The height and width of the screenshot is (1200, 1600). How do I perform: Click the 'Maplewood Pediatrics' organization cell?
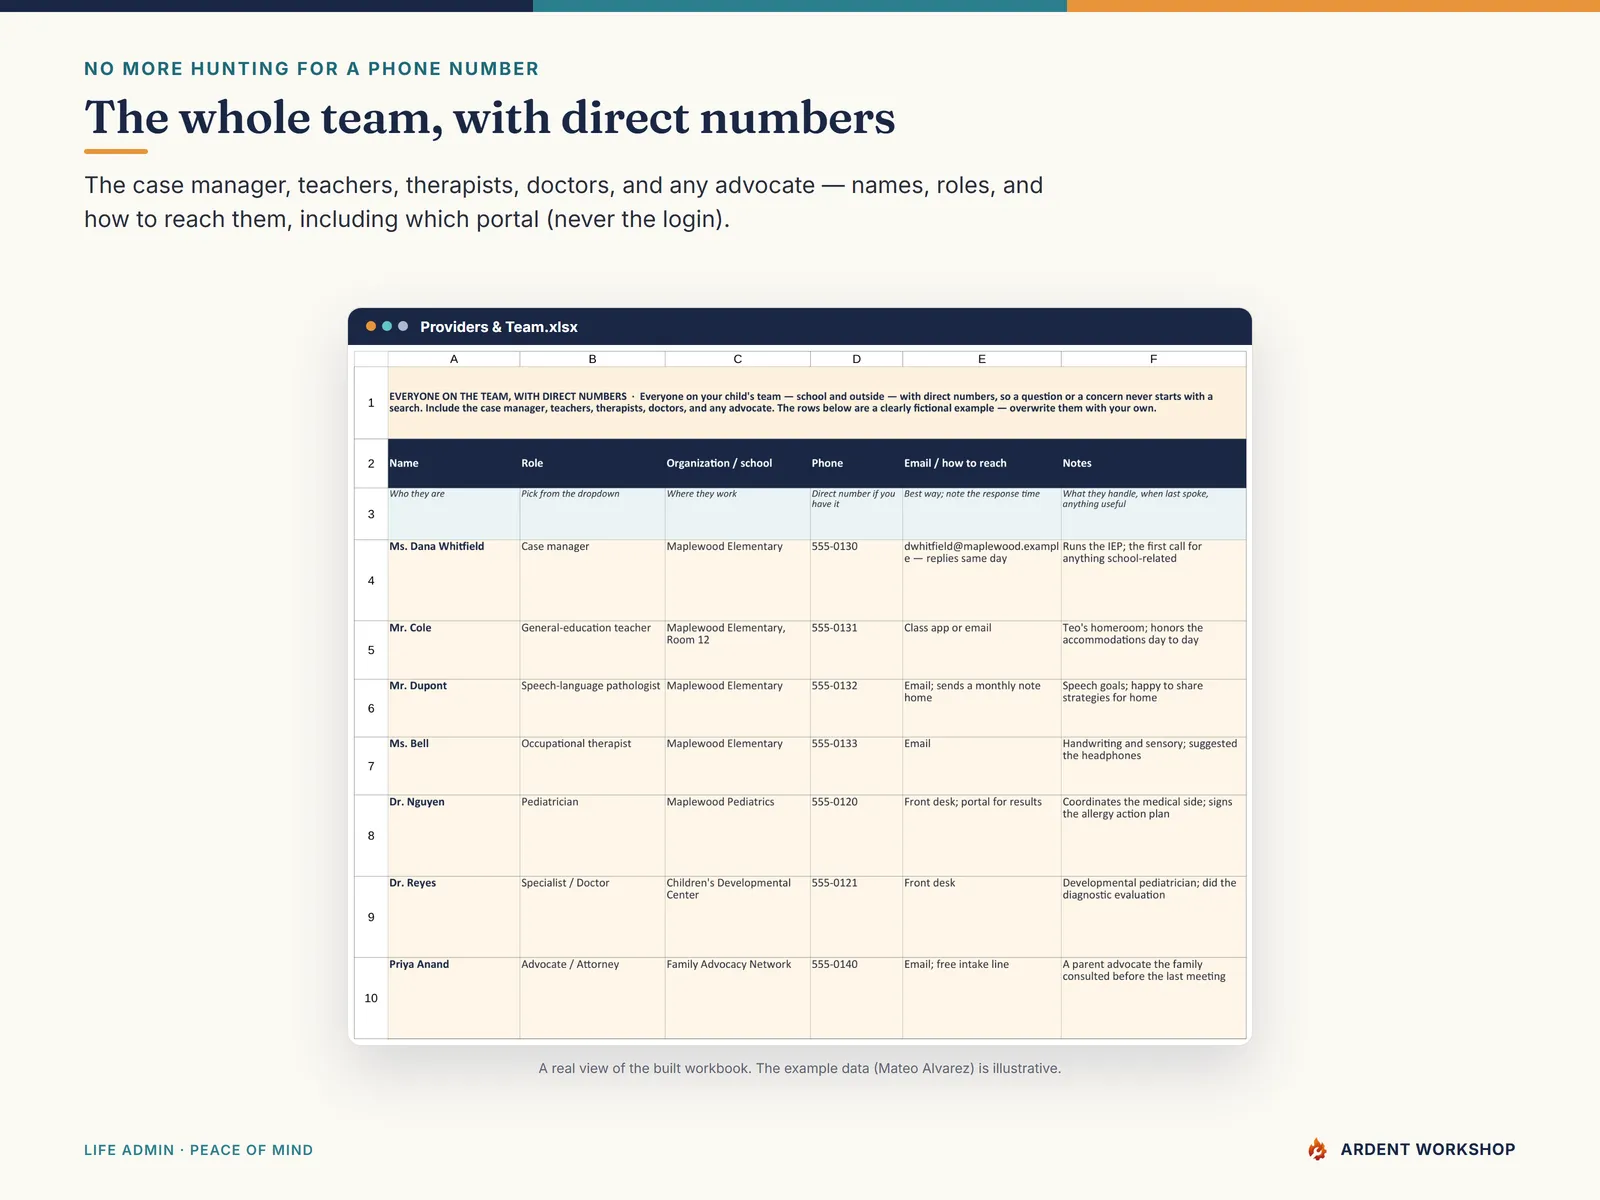click(738, 836)
